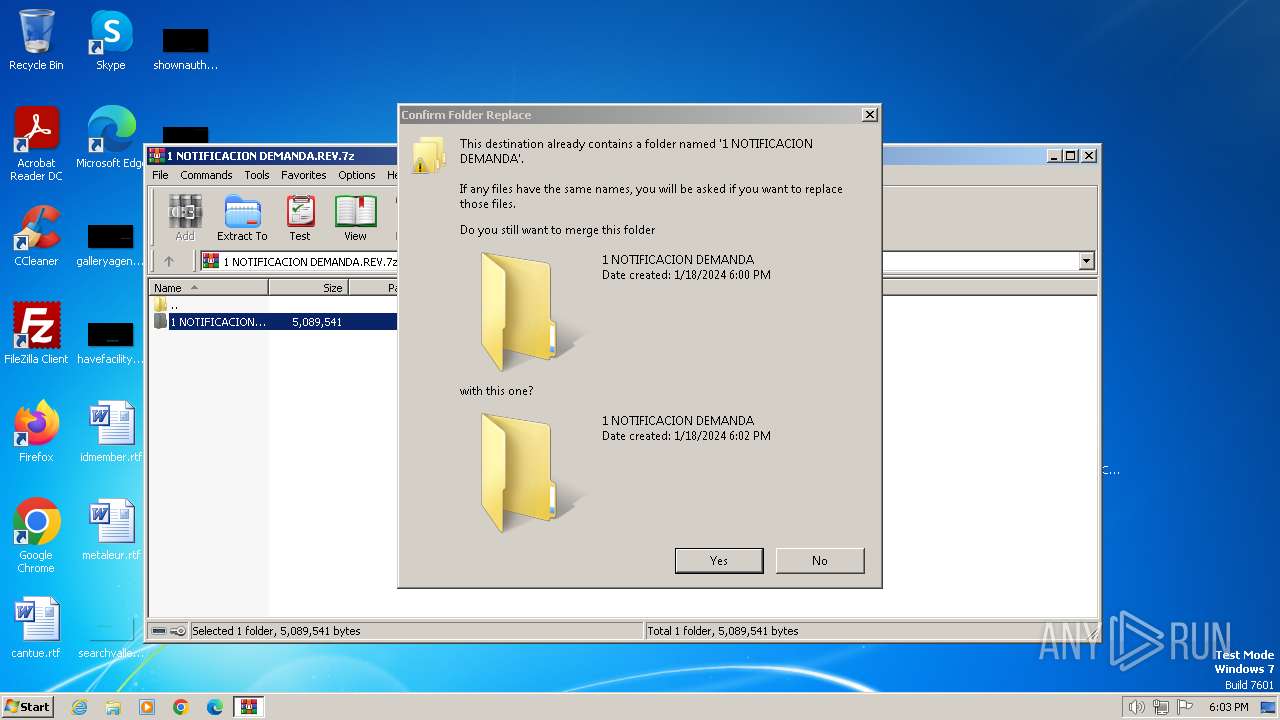Open Chrome from the taskbar
The image size is (1280, 720).
tap(181, 707)
